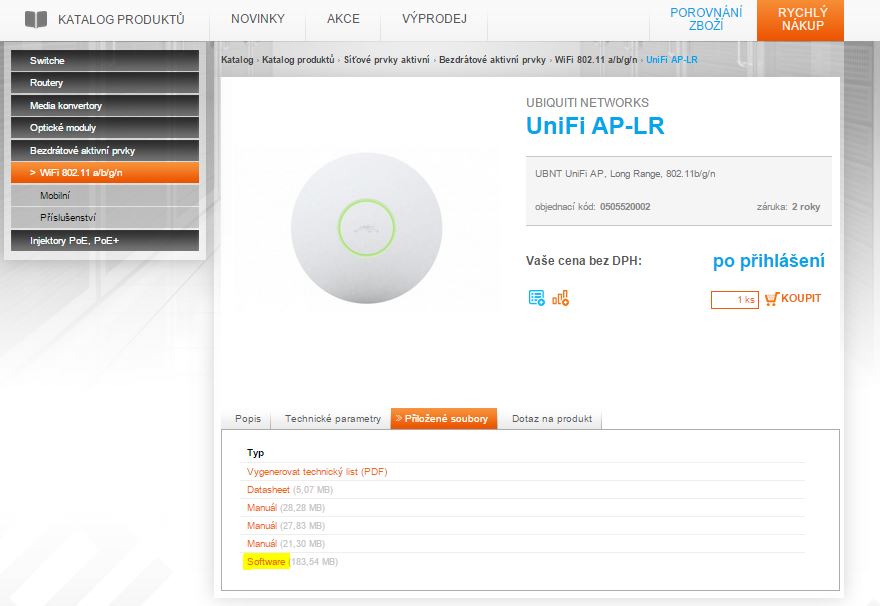Select Routery in the sidebar
This screenshot has width=880, height=606.
(105, 82)
